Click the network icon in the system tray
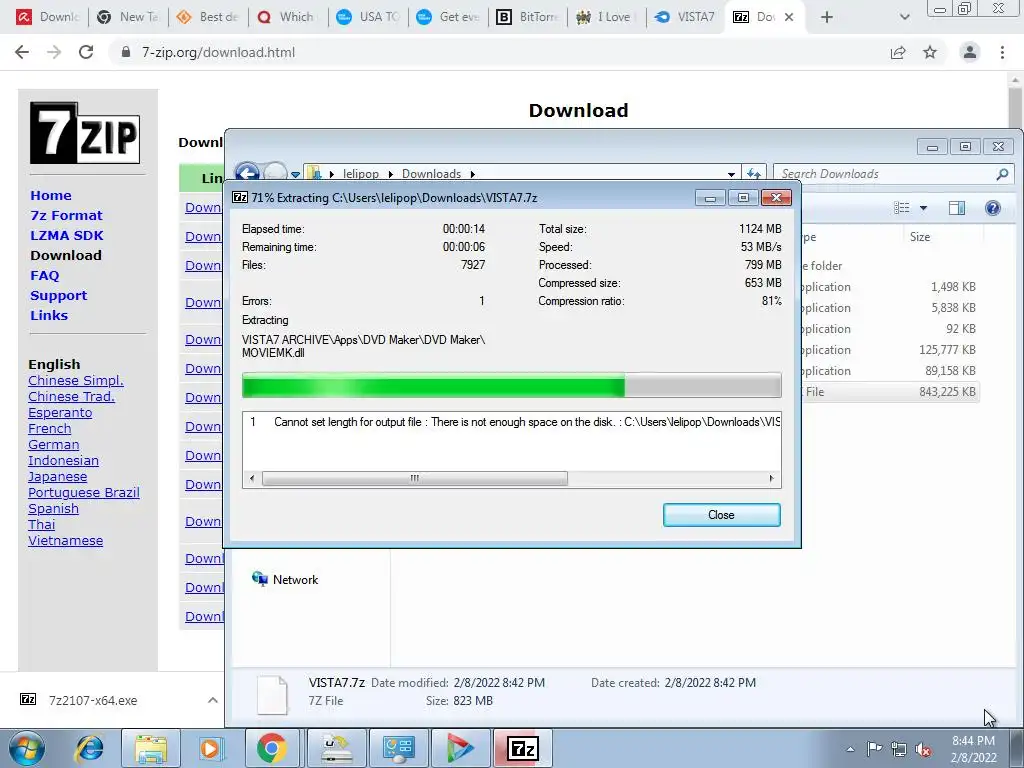 (x=899, y=749)
